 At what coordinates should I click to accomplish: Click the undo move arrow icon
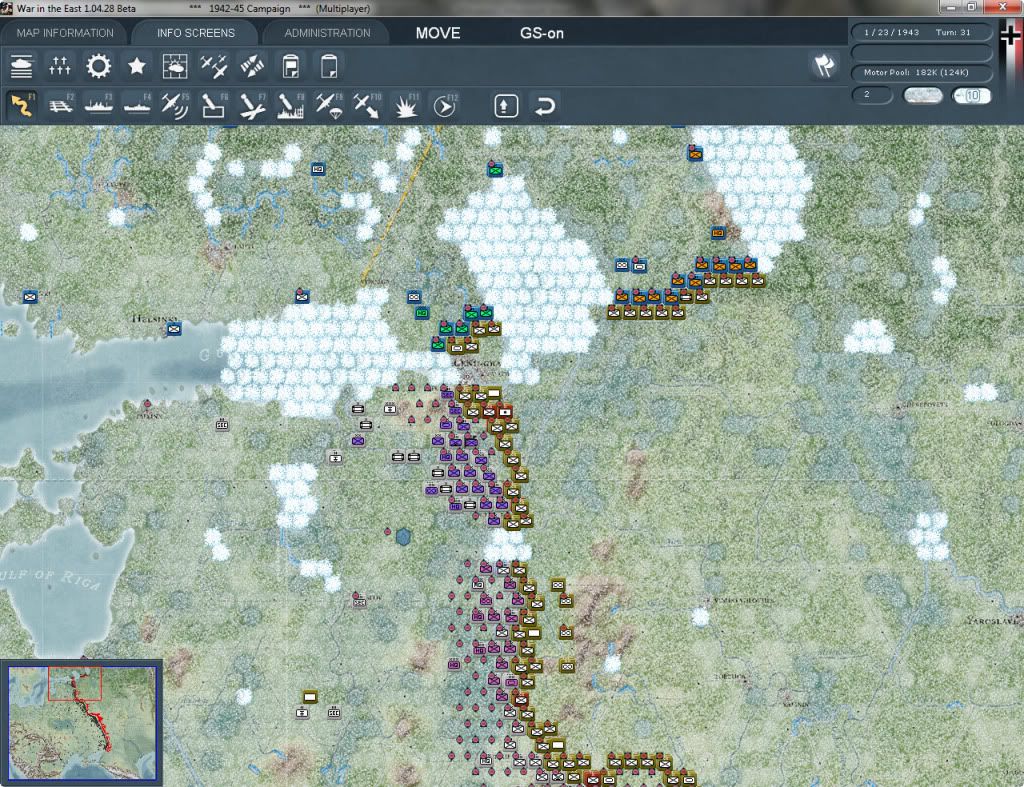click(545, 106)
